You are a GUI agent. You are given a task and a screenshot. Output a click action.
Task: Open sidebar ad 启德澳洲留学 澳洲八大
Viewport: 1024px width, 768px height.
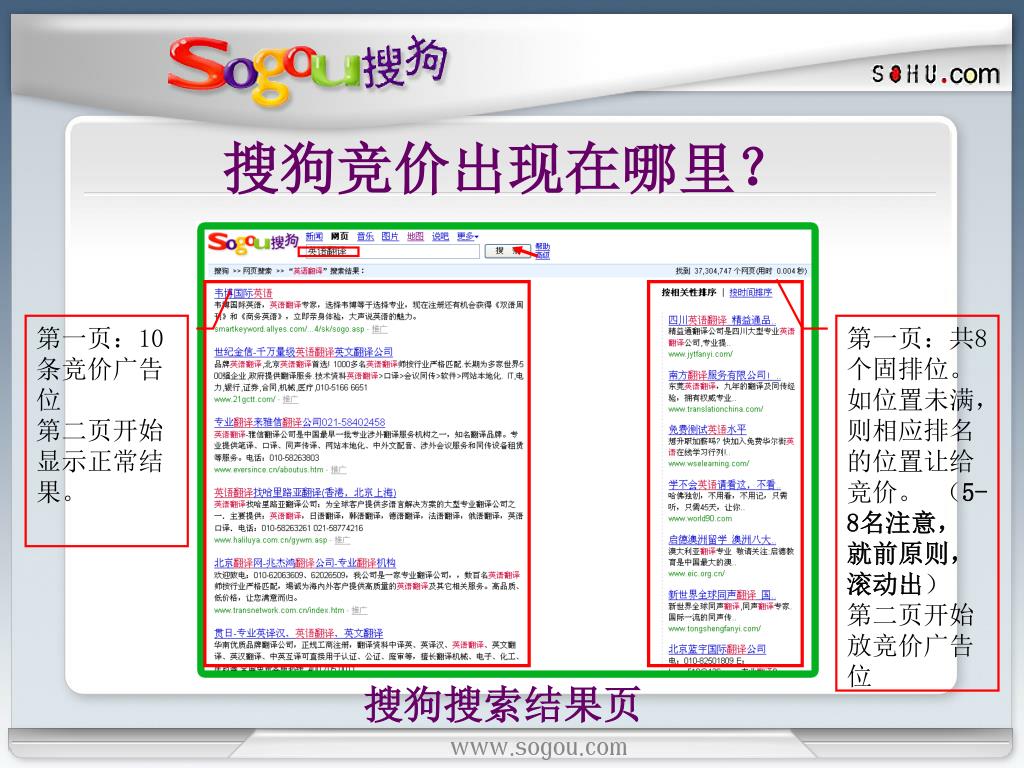point(722,540)
